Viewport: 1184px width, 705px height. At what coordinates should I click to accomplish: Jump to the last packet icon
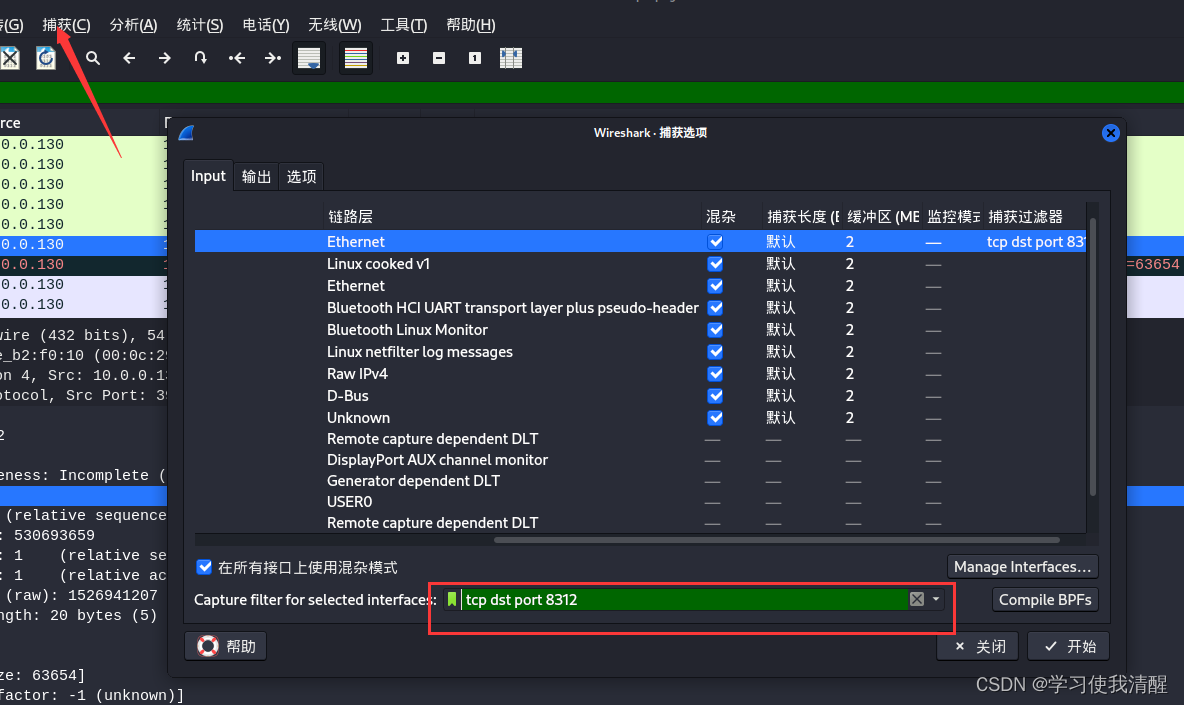click(273, 58)
